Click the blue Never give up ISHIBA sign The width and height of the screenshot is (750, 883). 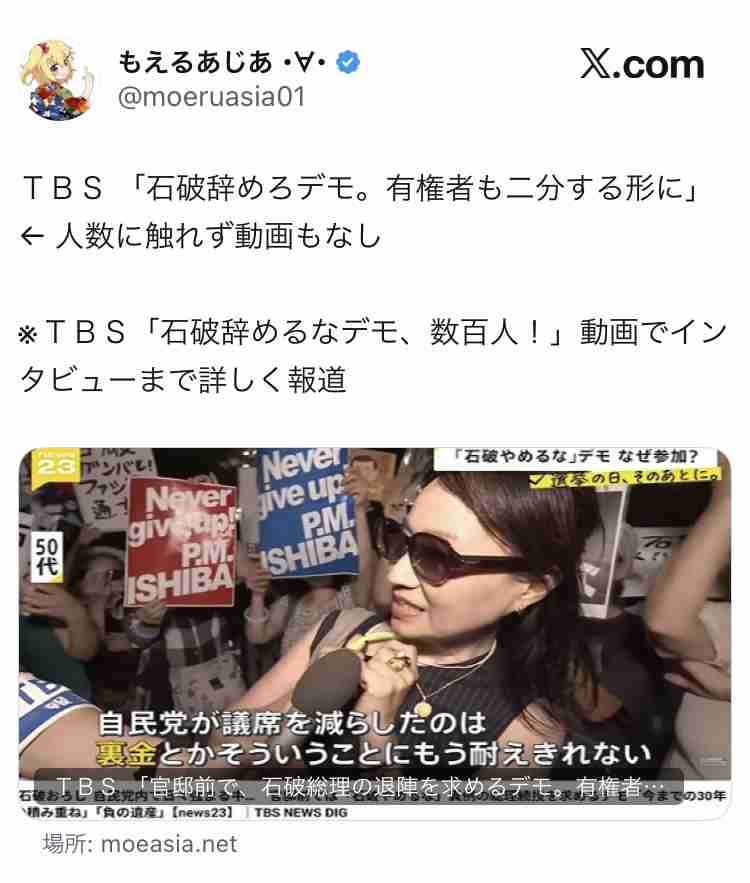point(309,512)
